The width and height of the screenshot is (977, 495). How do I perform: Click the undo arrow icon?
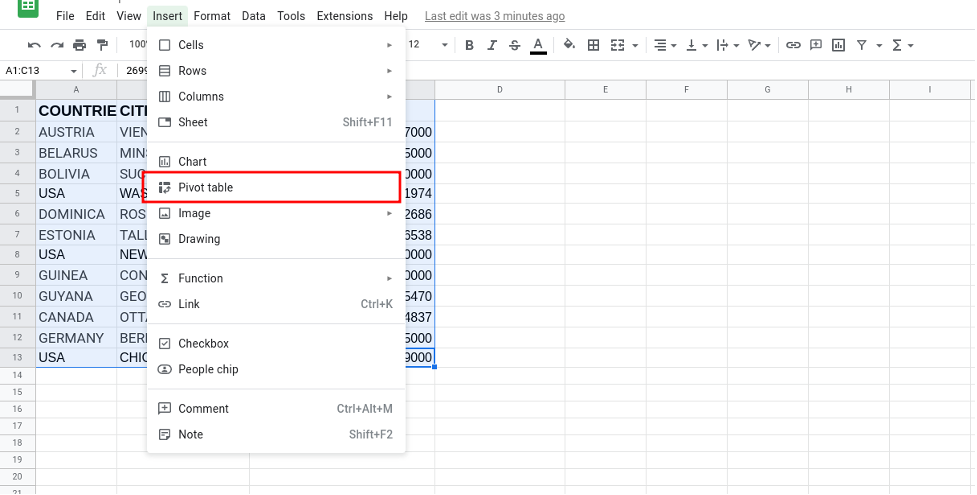click(34, 45)
